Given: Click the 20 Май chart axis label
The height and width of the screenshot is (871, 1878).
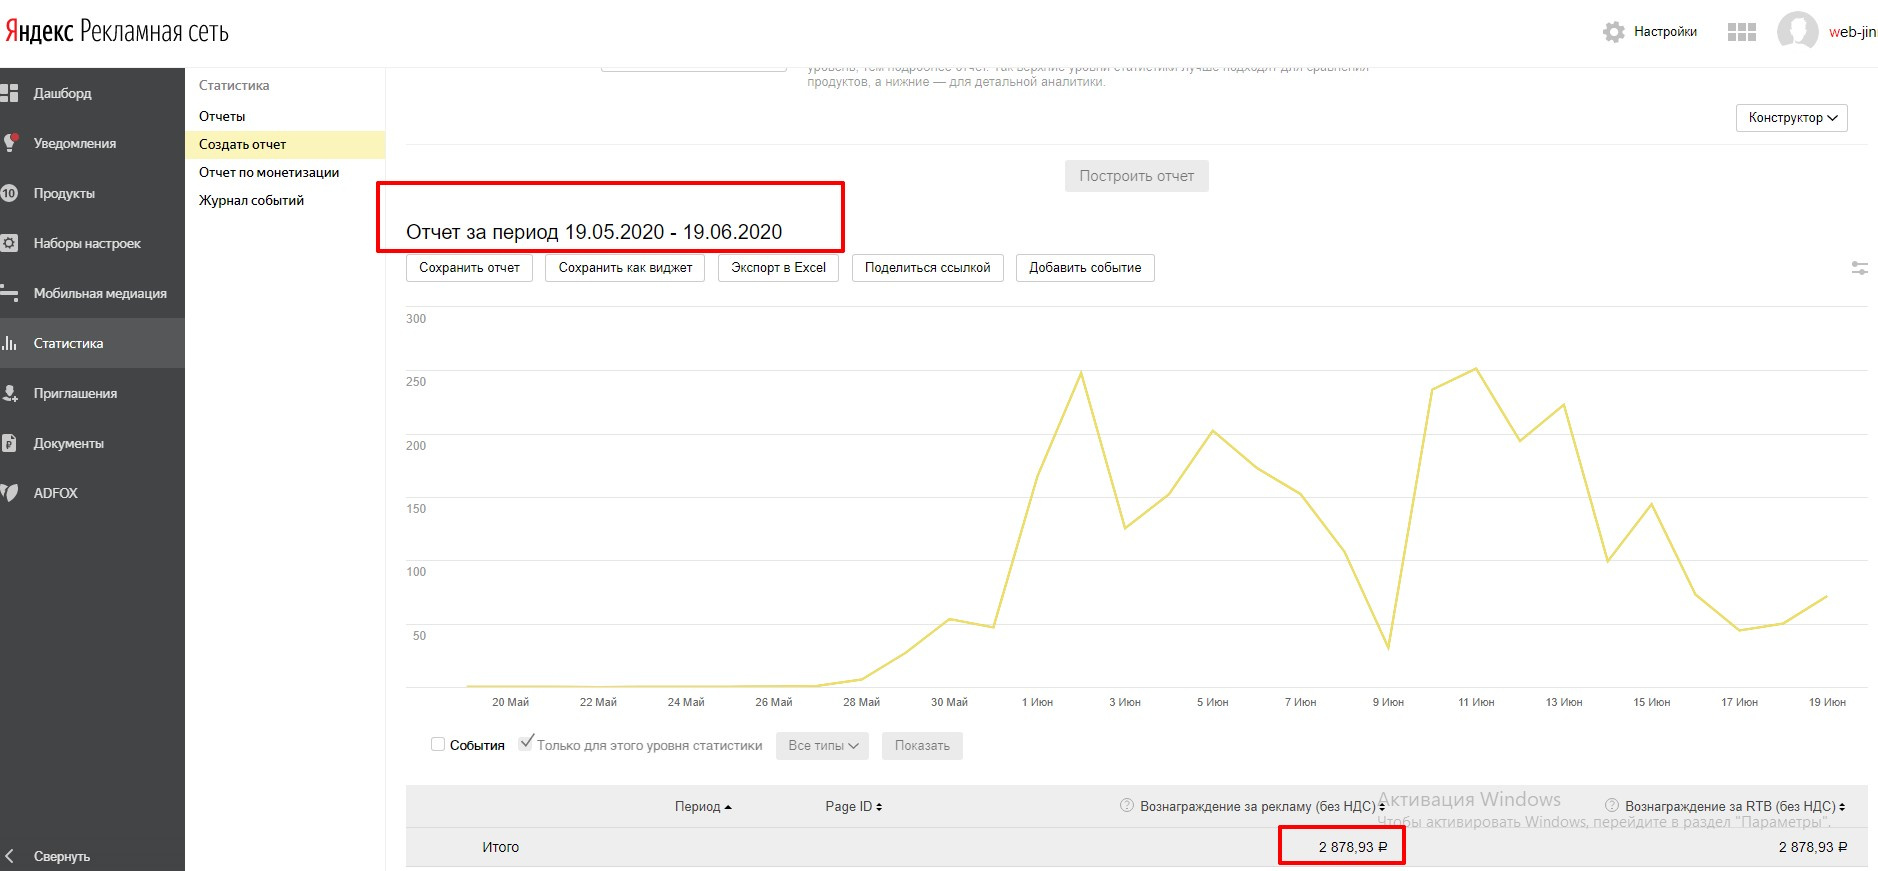Looking at the screenshot, I should click(x=510, y=702).
